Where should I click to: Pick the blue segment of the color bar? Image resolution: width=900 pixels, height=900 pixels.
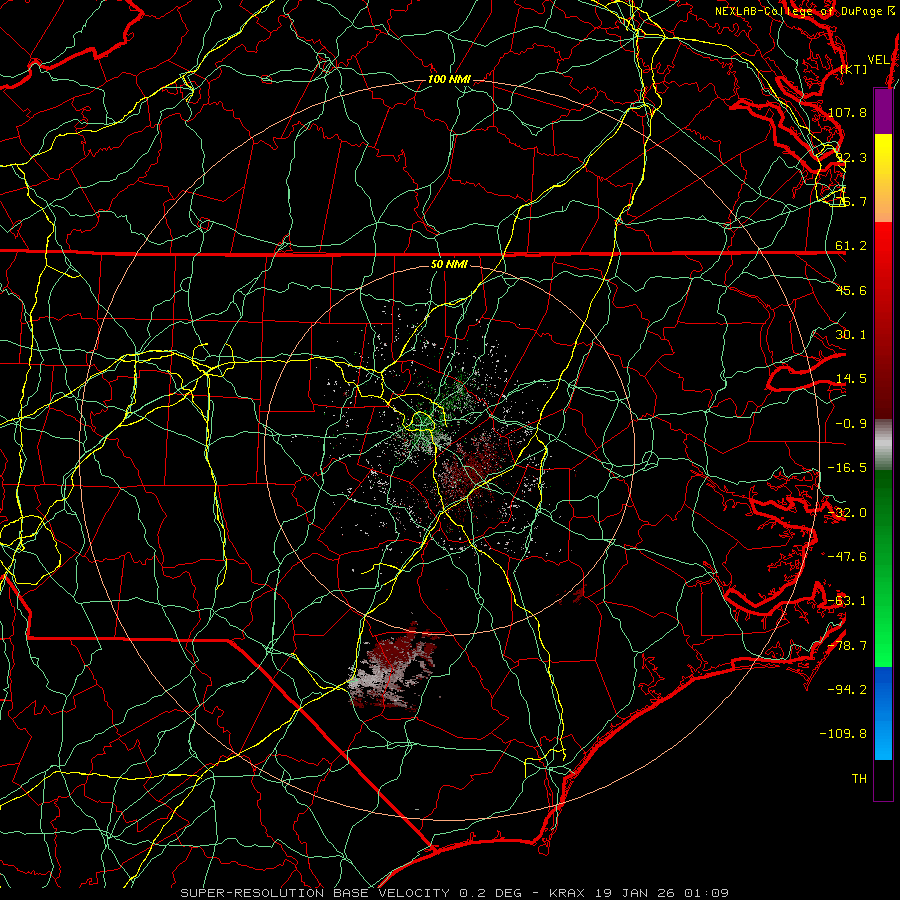click(883, 713)
